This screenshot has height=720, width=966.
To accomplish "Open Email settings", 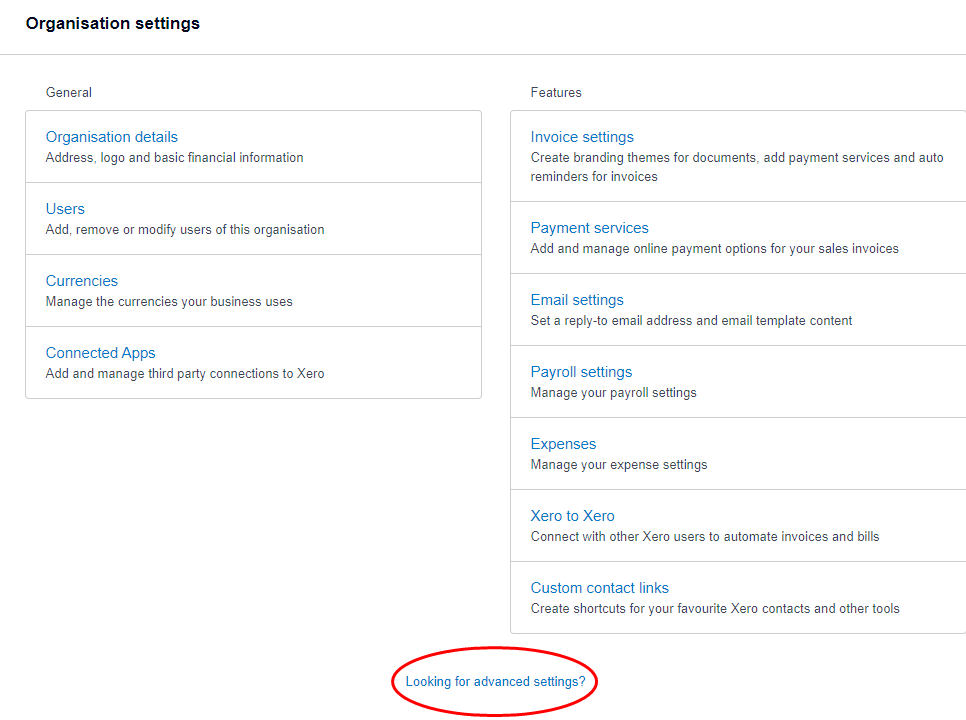I will 577,300.
